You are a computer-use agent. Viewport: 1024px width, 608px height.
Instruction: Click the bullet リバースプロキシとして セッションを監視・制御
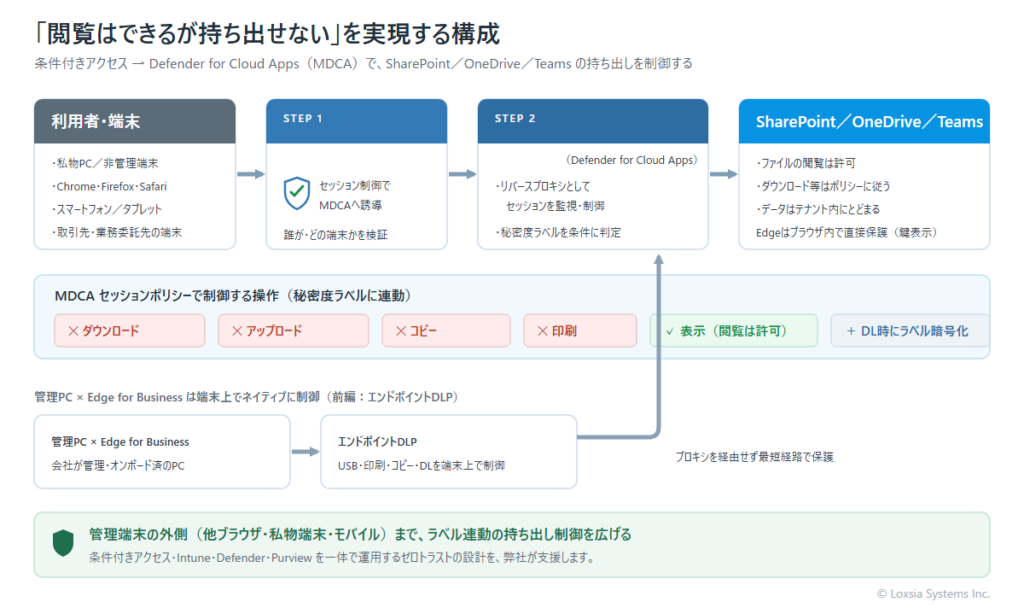[550, 196]
